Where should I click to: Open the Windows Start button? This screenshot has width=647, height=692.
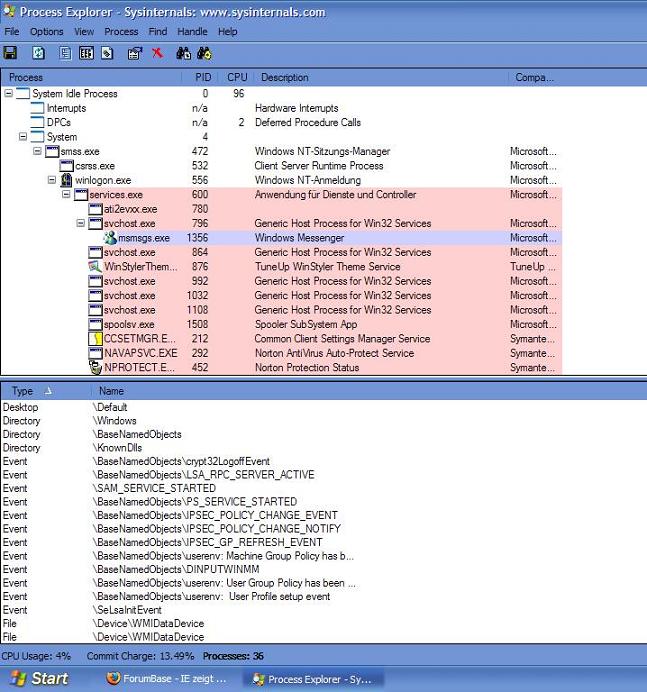click(39, 678)
